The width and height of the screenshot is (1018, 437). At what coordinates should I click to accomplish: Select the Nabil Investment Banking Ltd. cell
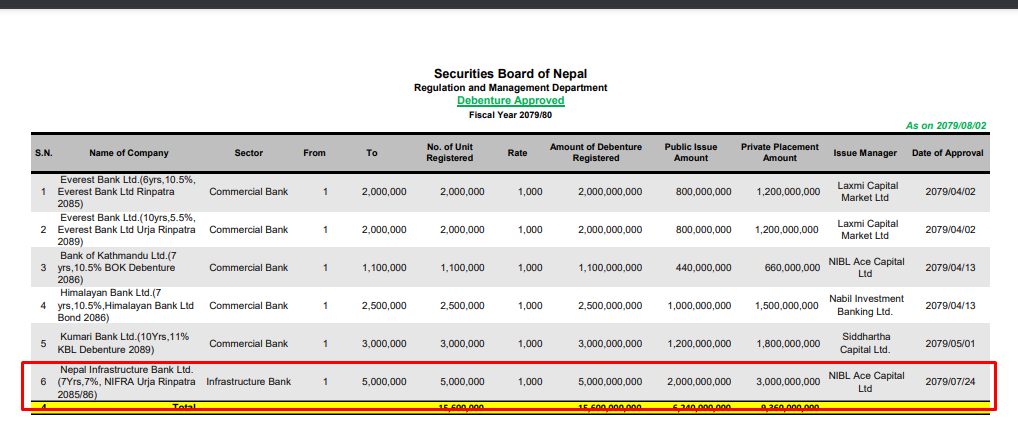pos(865,305)
